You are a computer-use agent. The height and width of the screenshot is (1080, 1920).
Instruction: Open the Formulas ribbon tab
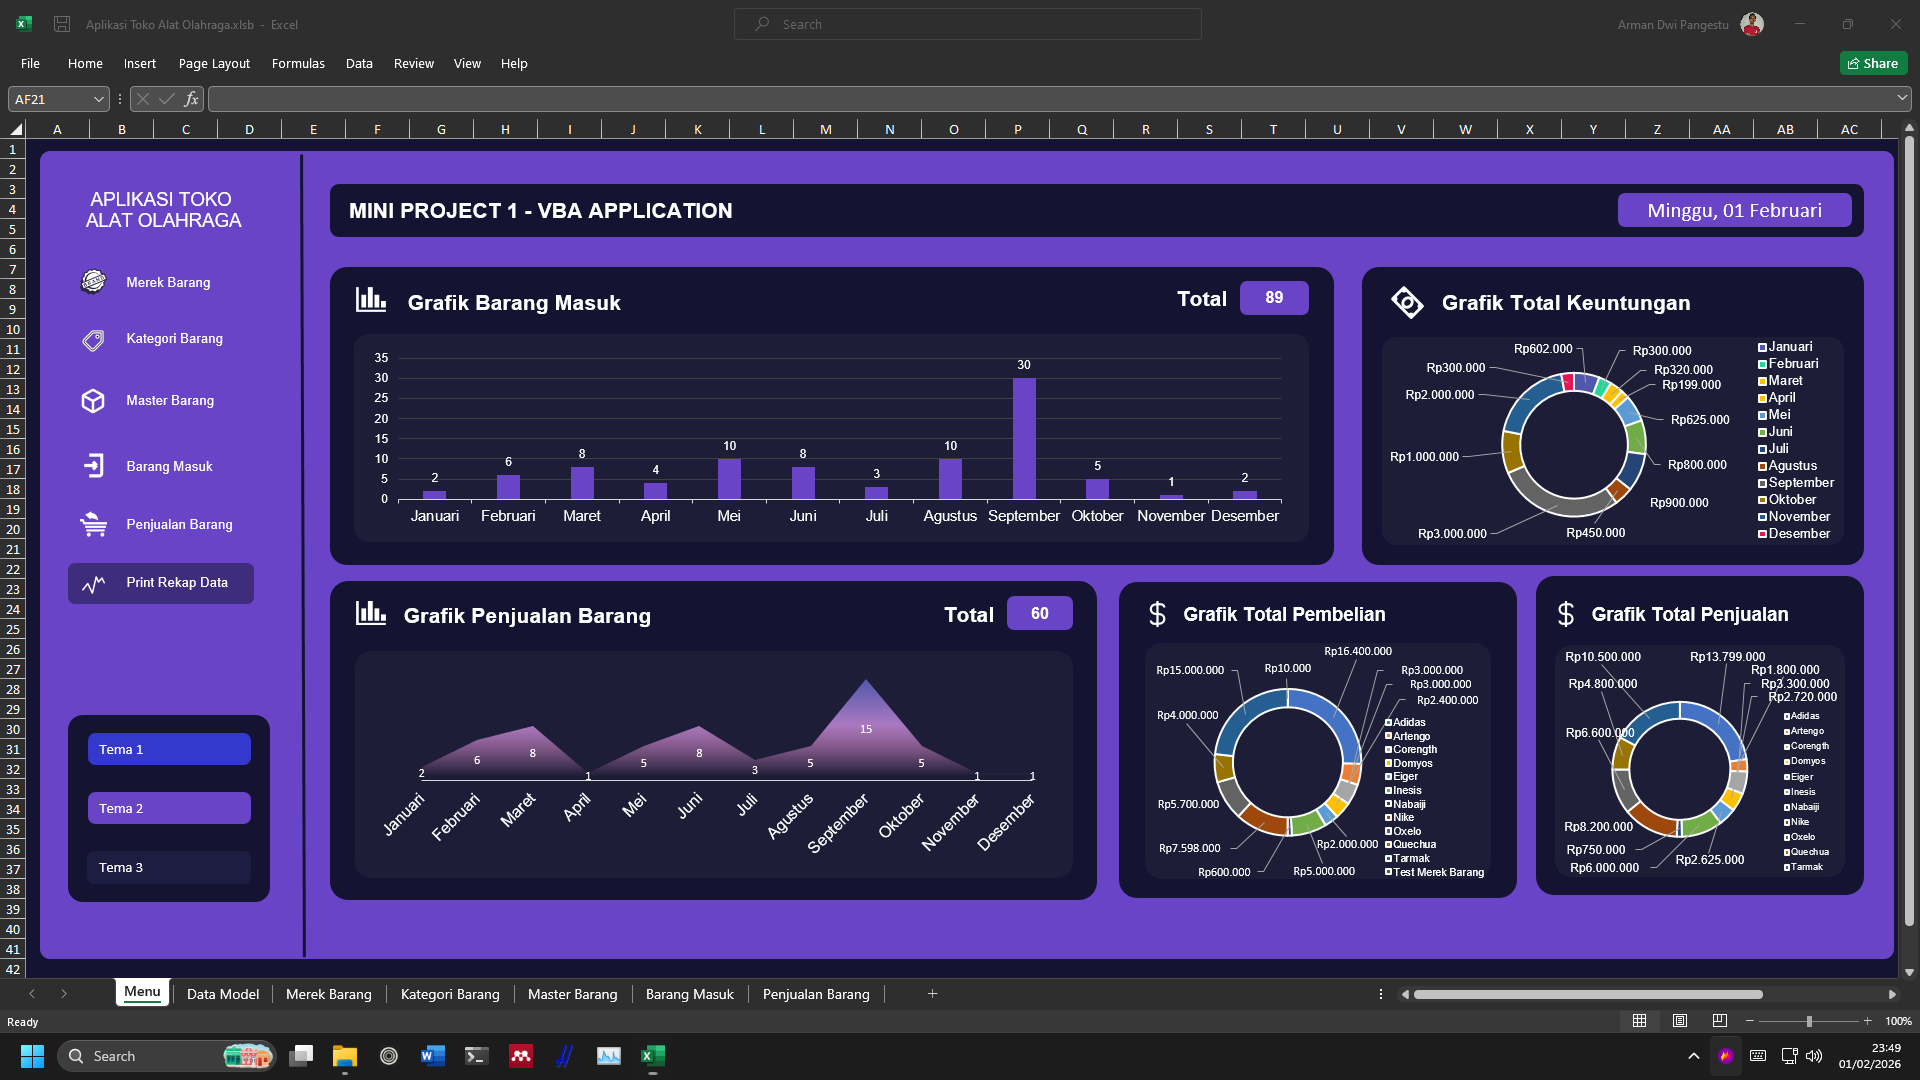pyautogui.click(x=298, y=63)
